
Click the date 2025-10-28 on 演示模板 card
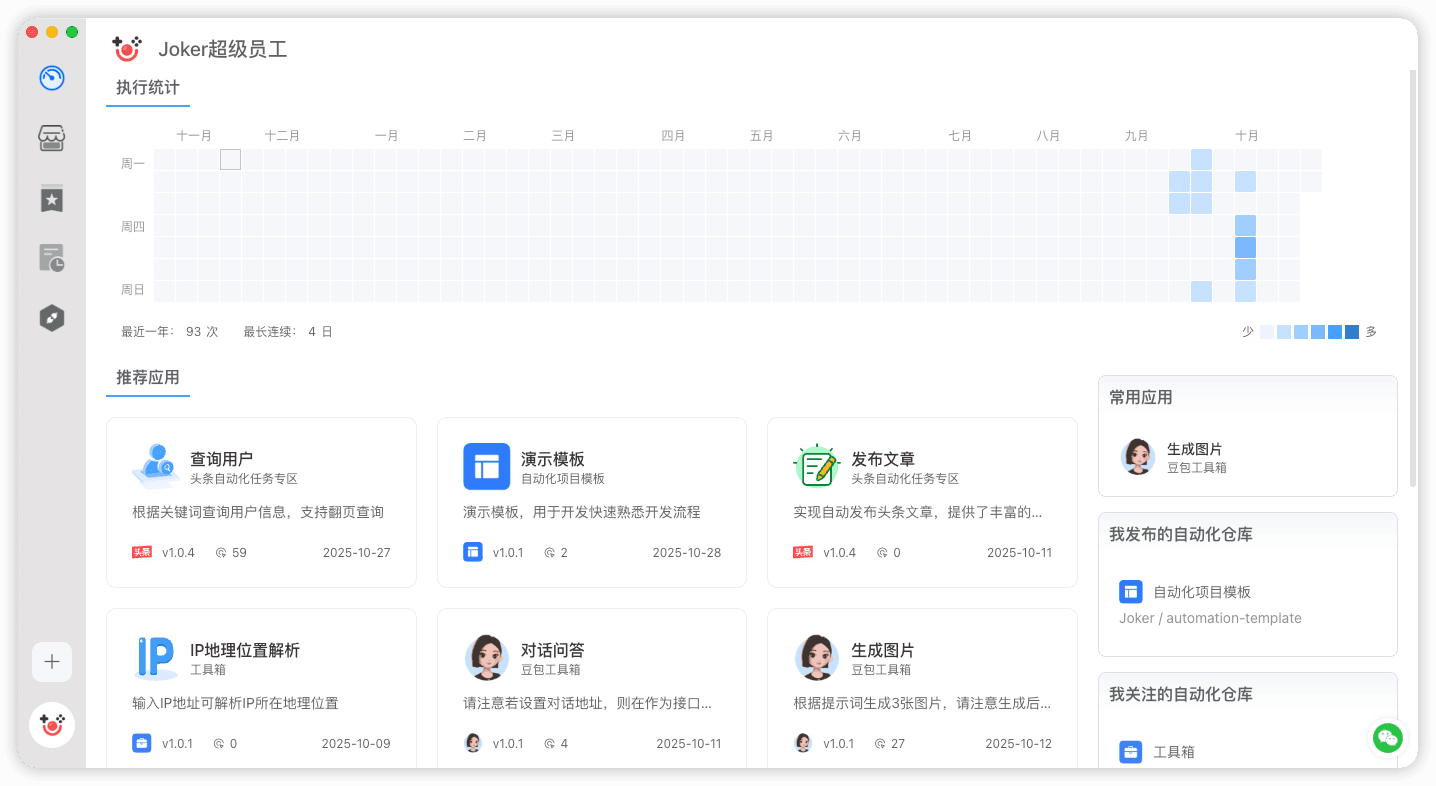coord(687,552)
